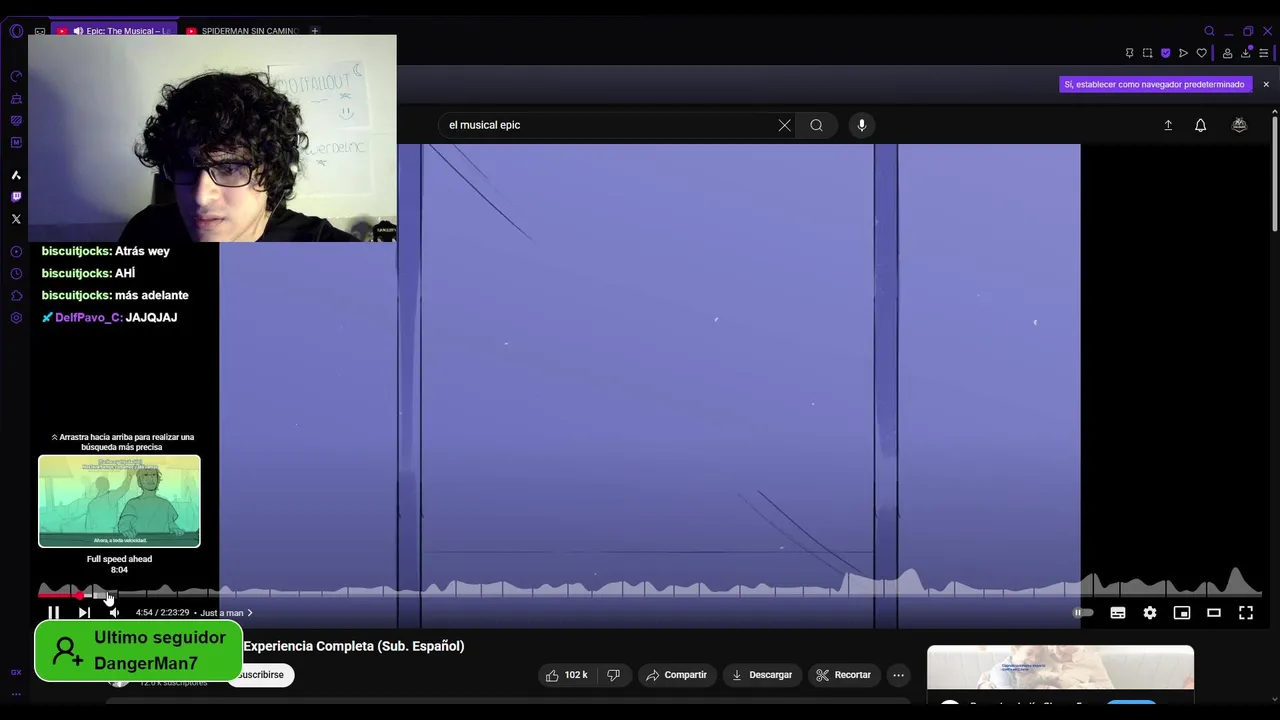Open History clock icon in sidebar
This screenshot has width=1280, height=720.
(x=16, y=274)
